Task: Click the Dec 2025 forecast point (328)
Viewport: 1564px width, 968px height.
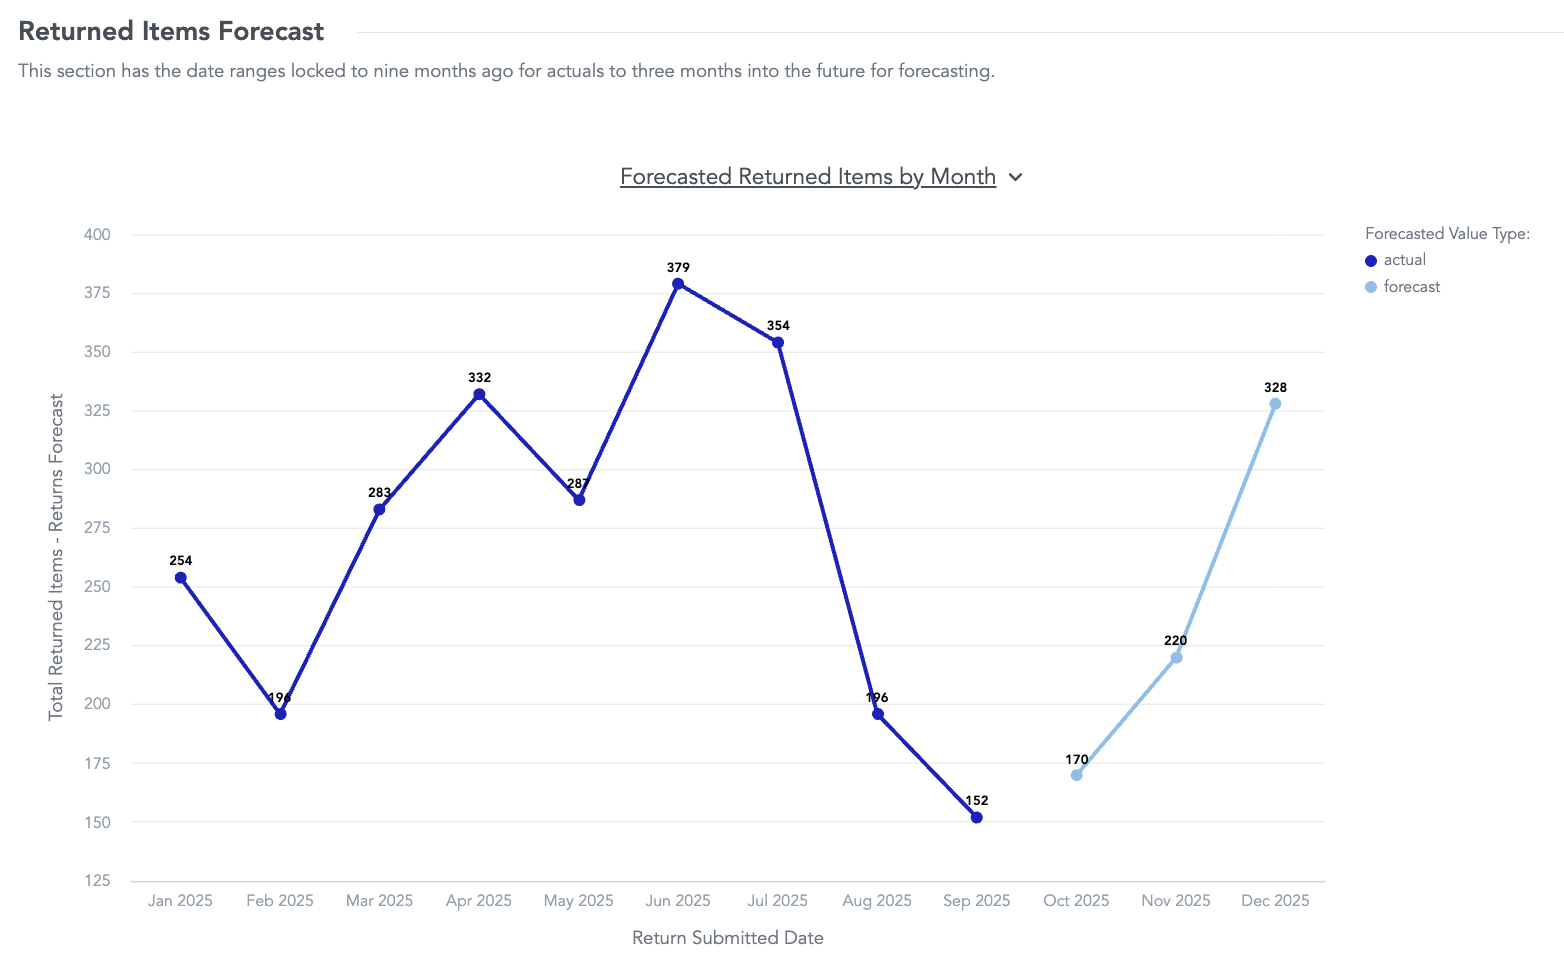Action: [x=1275, y=404]
